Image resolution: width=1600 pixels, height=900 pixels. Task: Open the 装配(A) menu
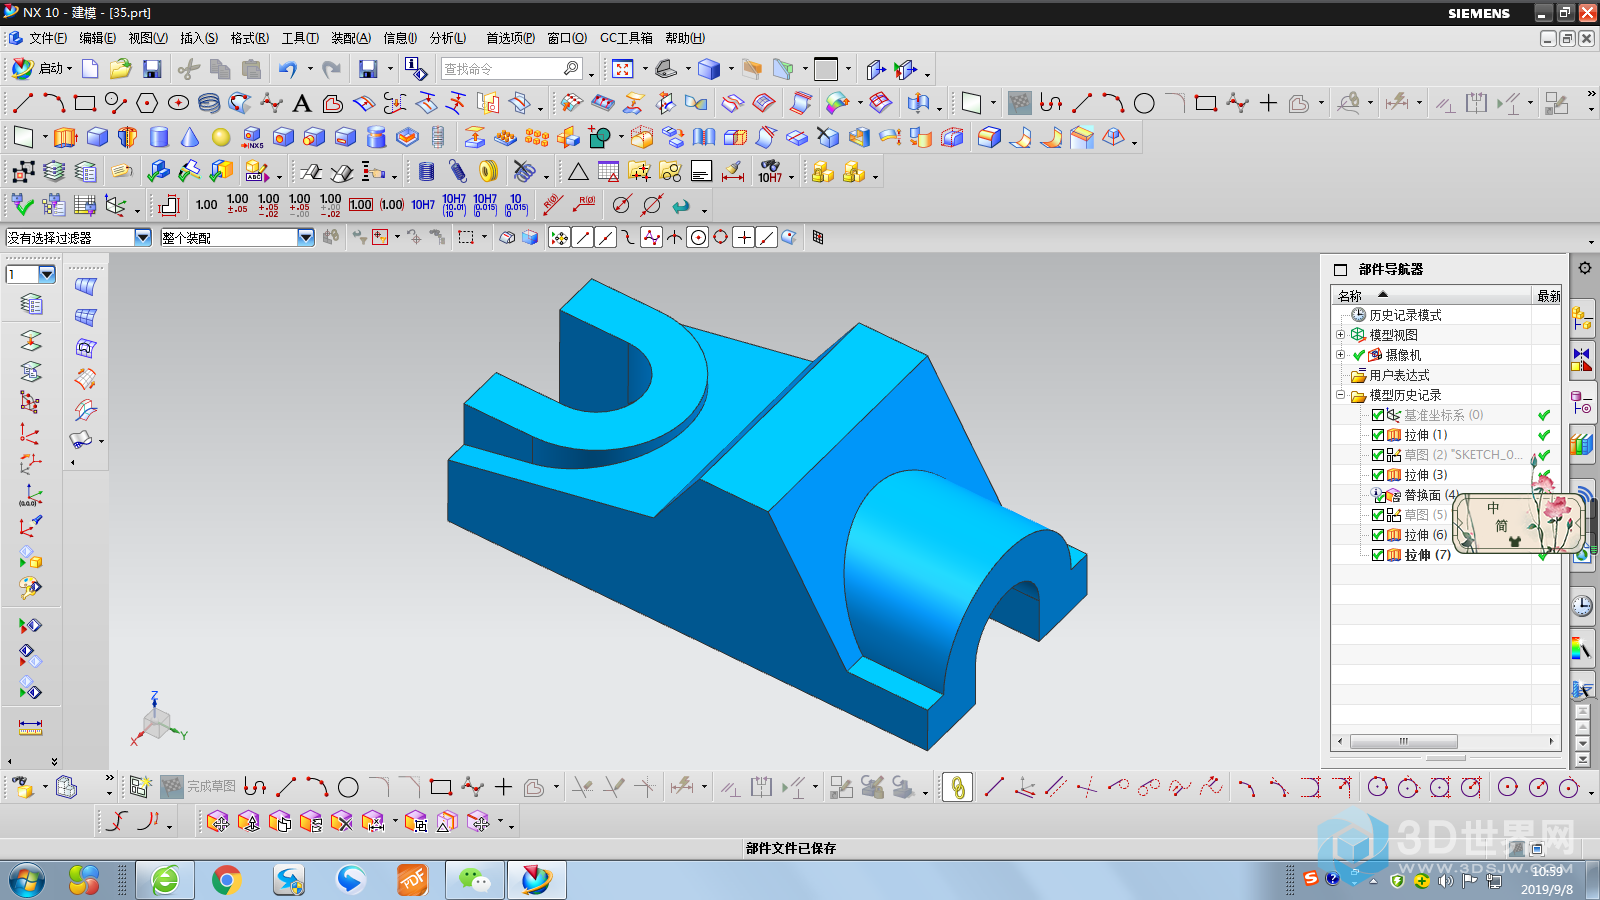coord(351,38)
